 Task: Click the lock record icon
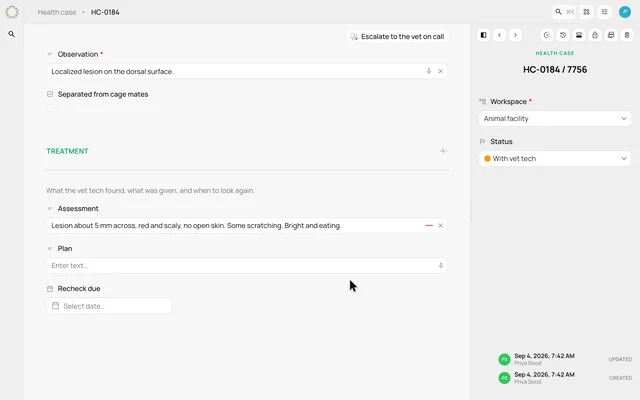pyautogui.click(x=595, y=35)
